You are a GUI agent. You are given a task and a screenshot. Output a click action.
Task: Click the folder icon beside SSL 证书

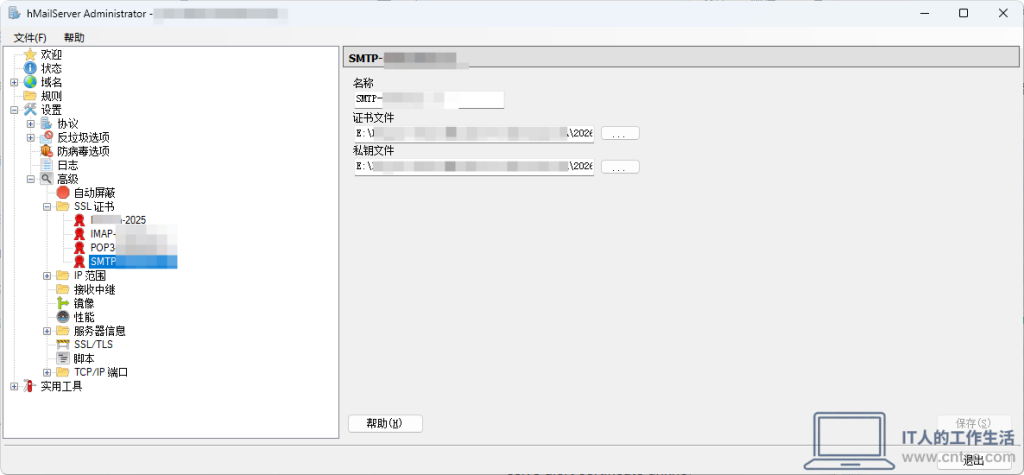(x=63, y=206)
